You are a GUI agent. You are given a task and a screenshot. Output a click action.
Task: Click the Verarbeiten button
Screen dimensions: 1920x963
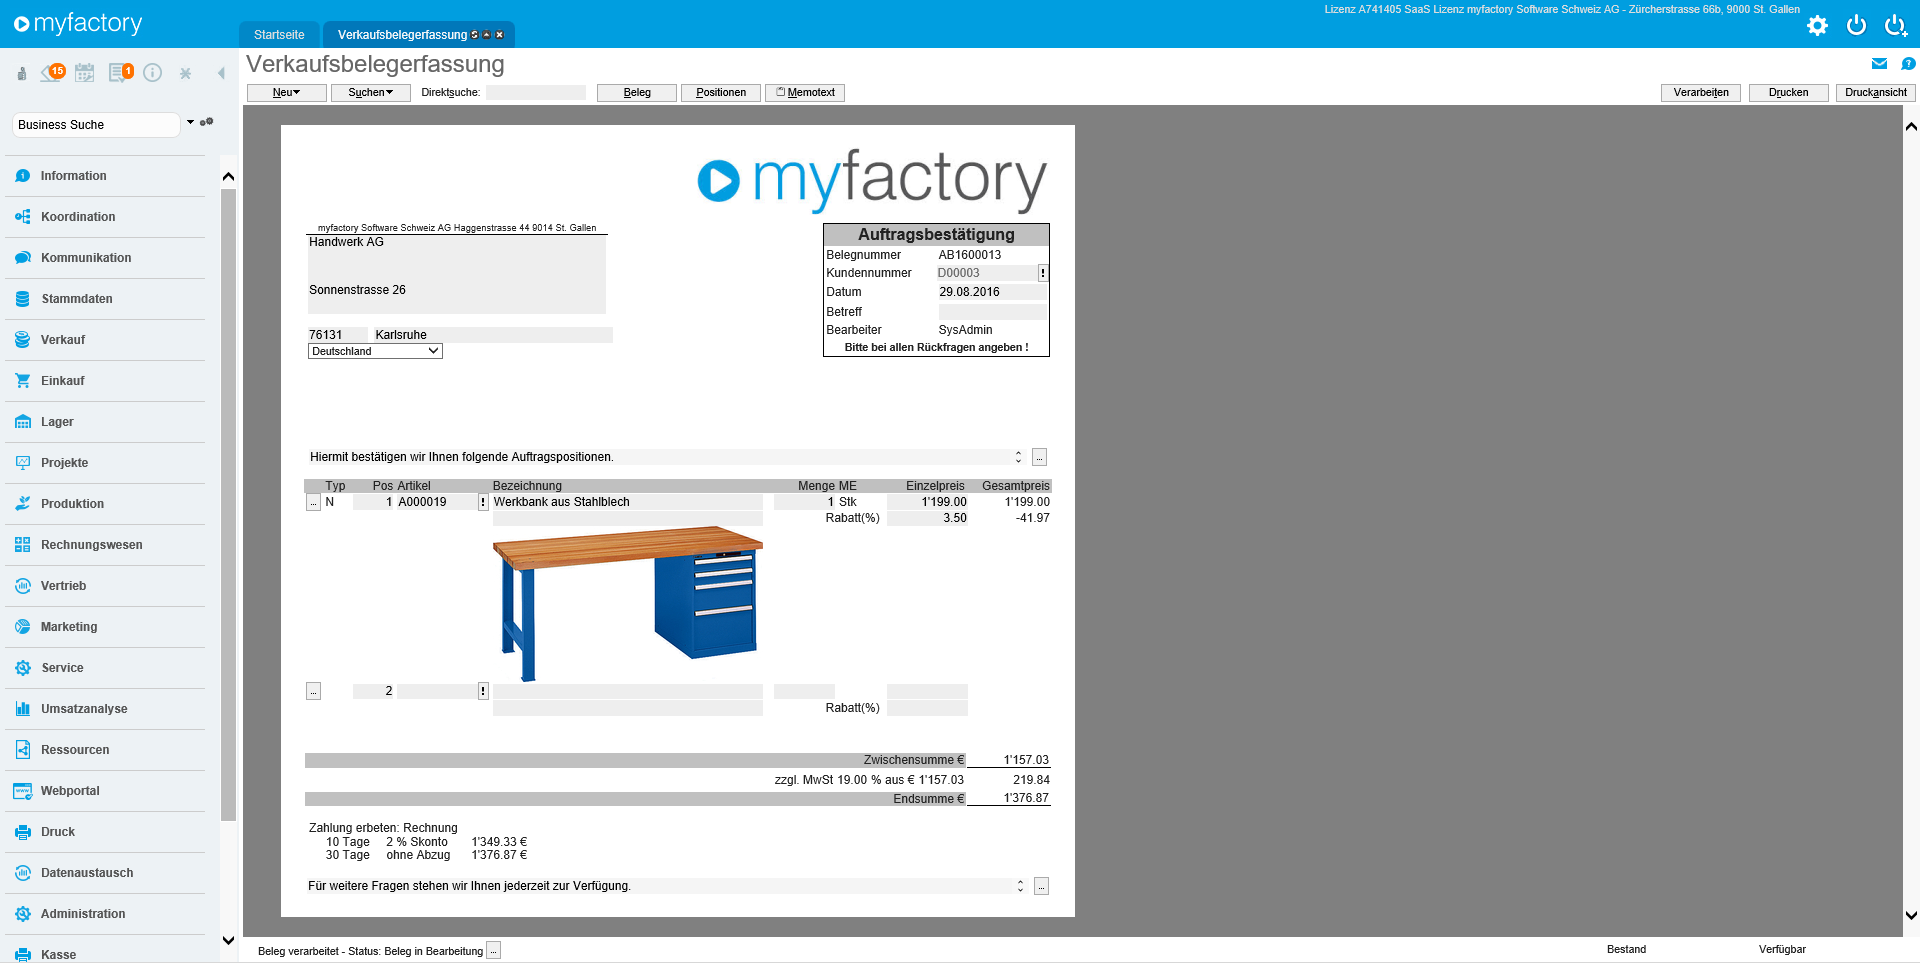pyautogui.click(x=1700, y=93)
